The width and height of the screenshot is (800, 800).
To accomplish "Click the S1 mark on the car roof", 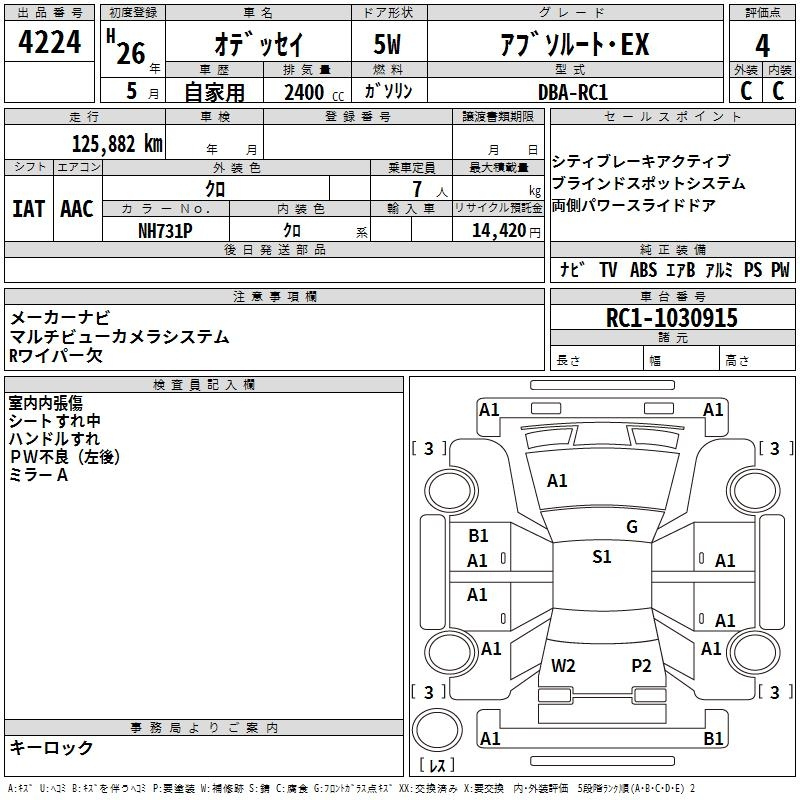I will 601,557.
